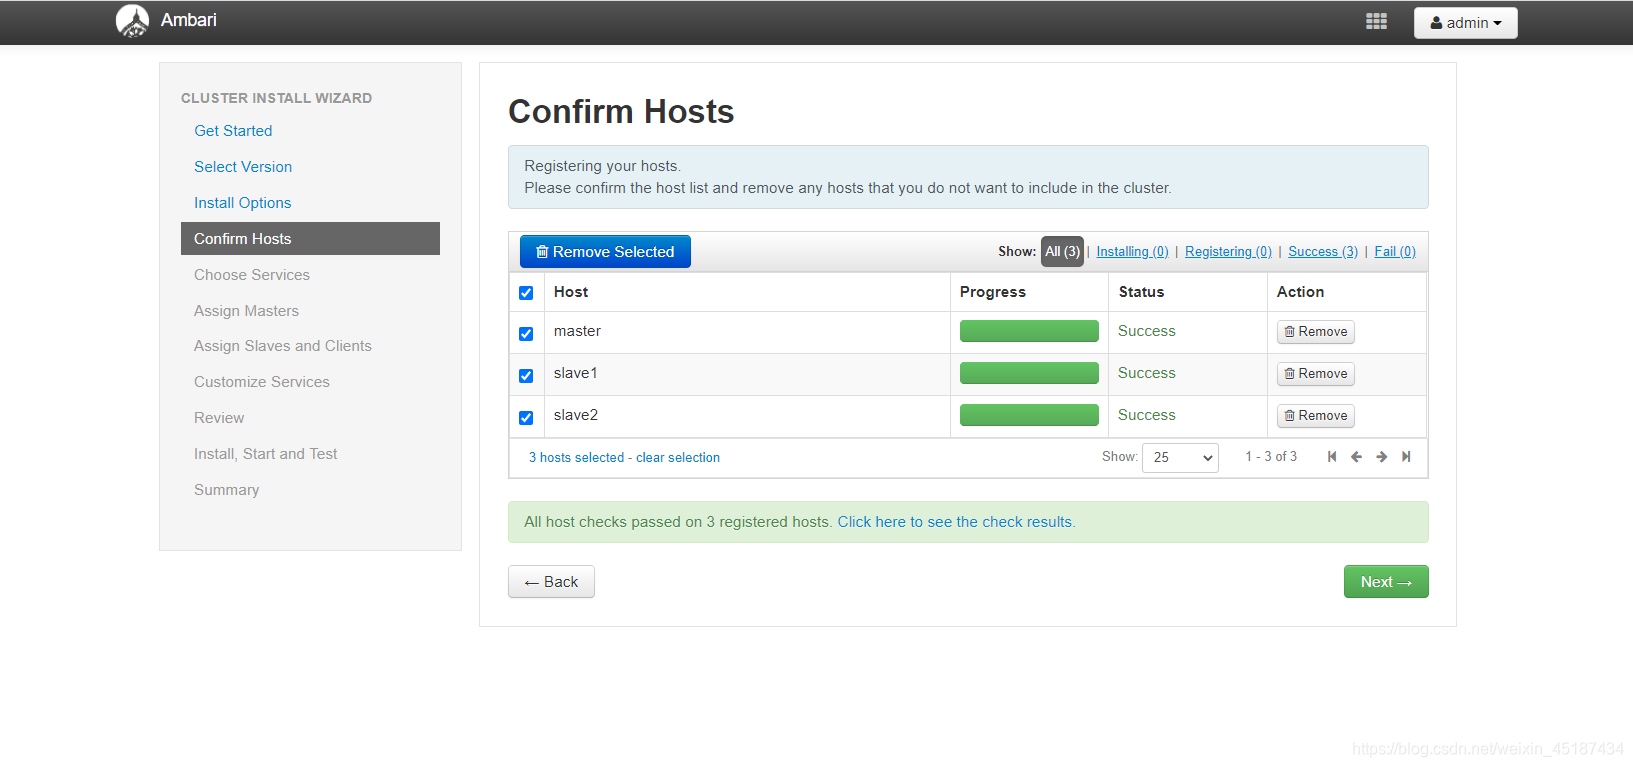The image size is (1633, 767).
Task: Open Get Started wizard step
Action: 233,131
